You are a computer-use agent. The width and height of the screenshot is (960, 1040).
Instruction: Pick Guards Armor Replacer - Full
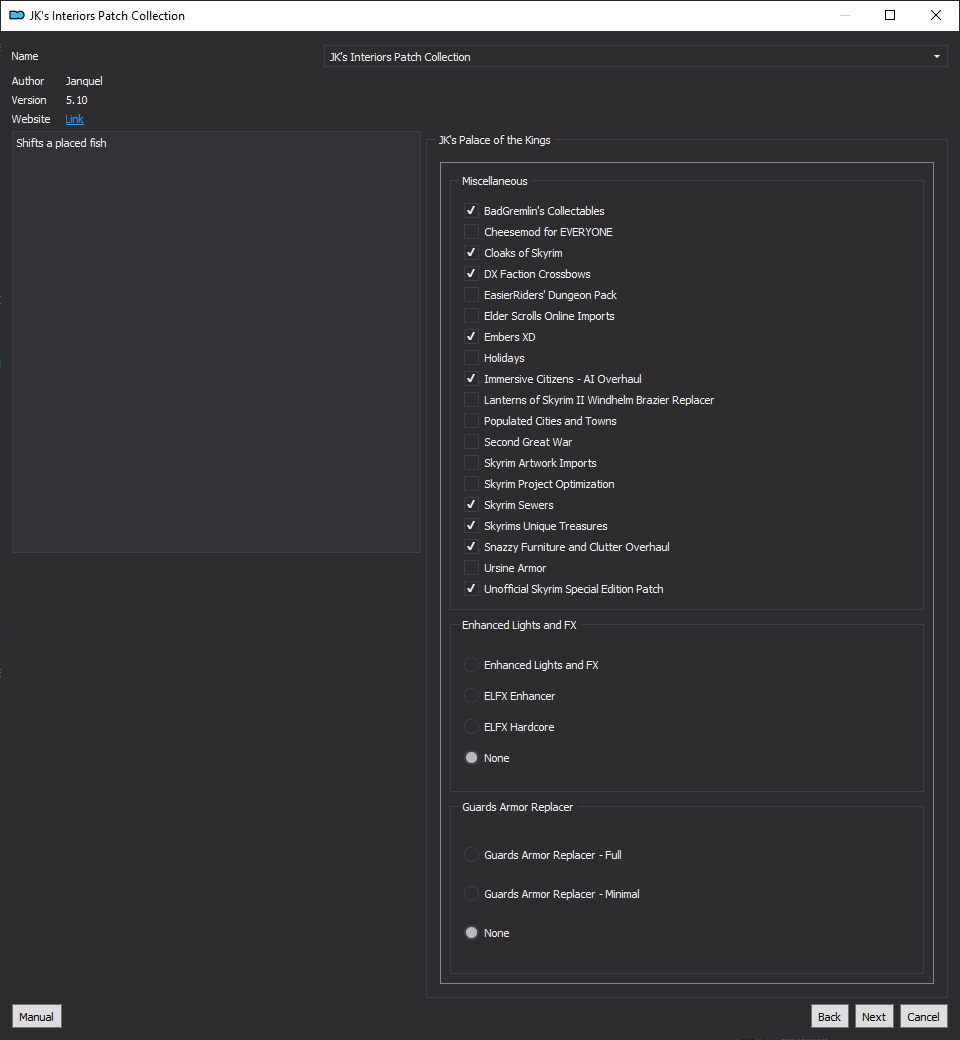pos(471,855)
